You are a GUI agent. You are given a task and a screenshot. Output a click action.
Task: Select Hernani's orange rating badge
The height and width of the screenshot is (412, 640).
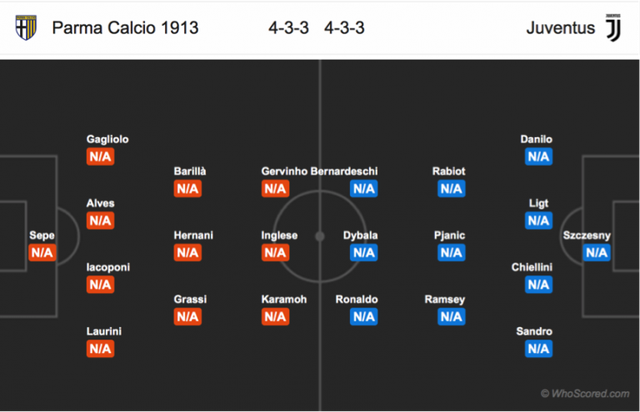point(188,253)
